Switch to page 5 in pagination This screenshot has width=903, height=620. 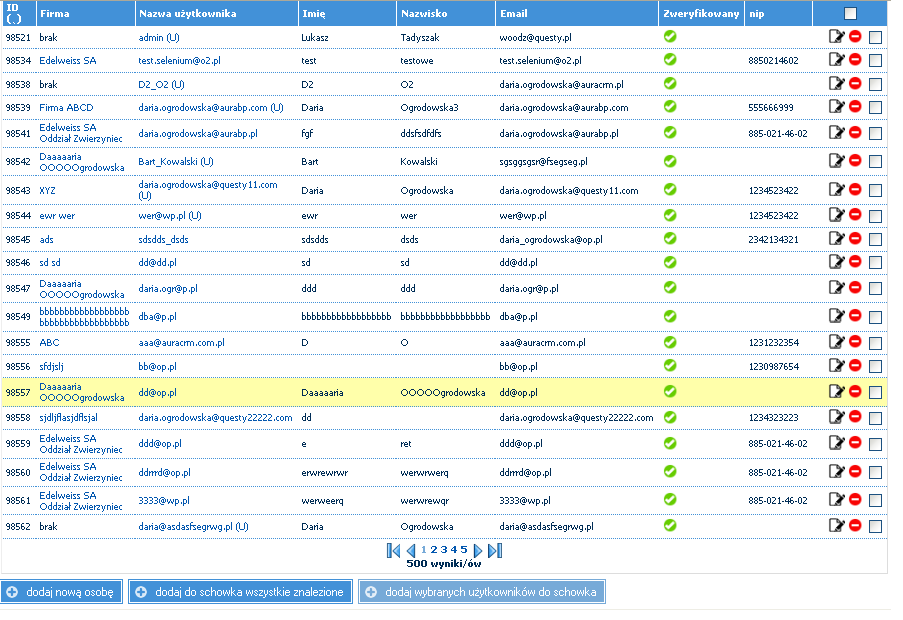[x=464, y=550]
